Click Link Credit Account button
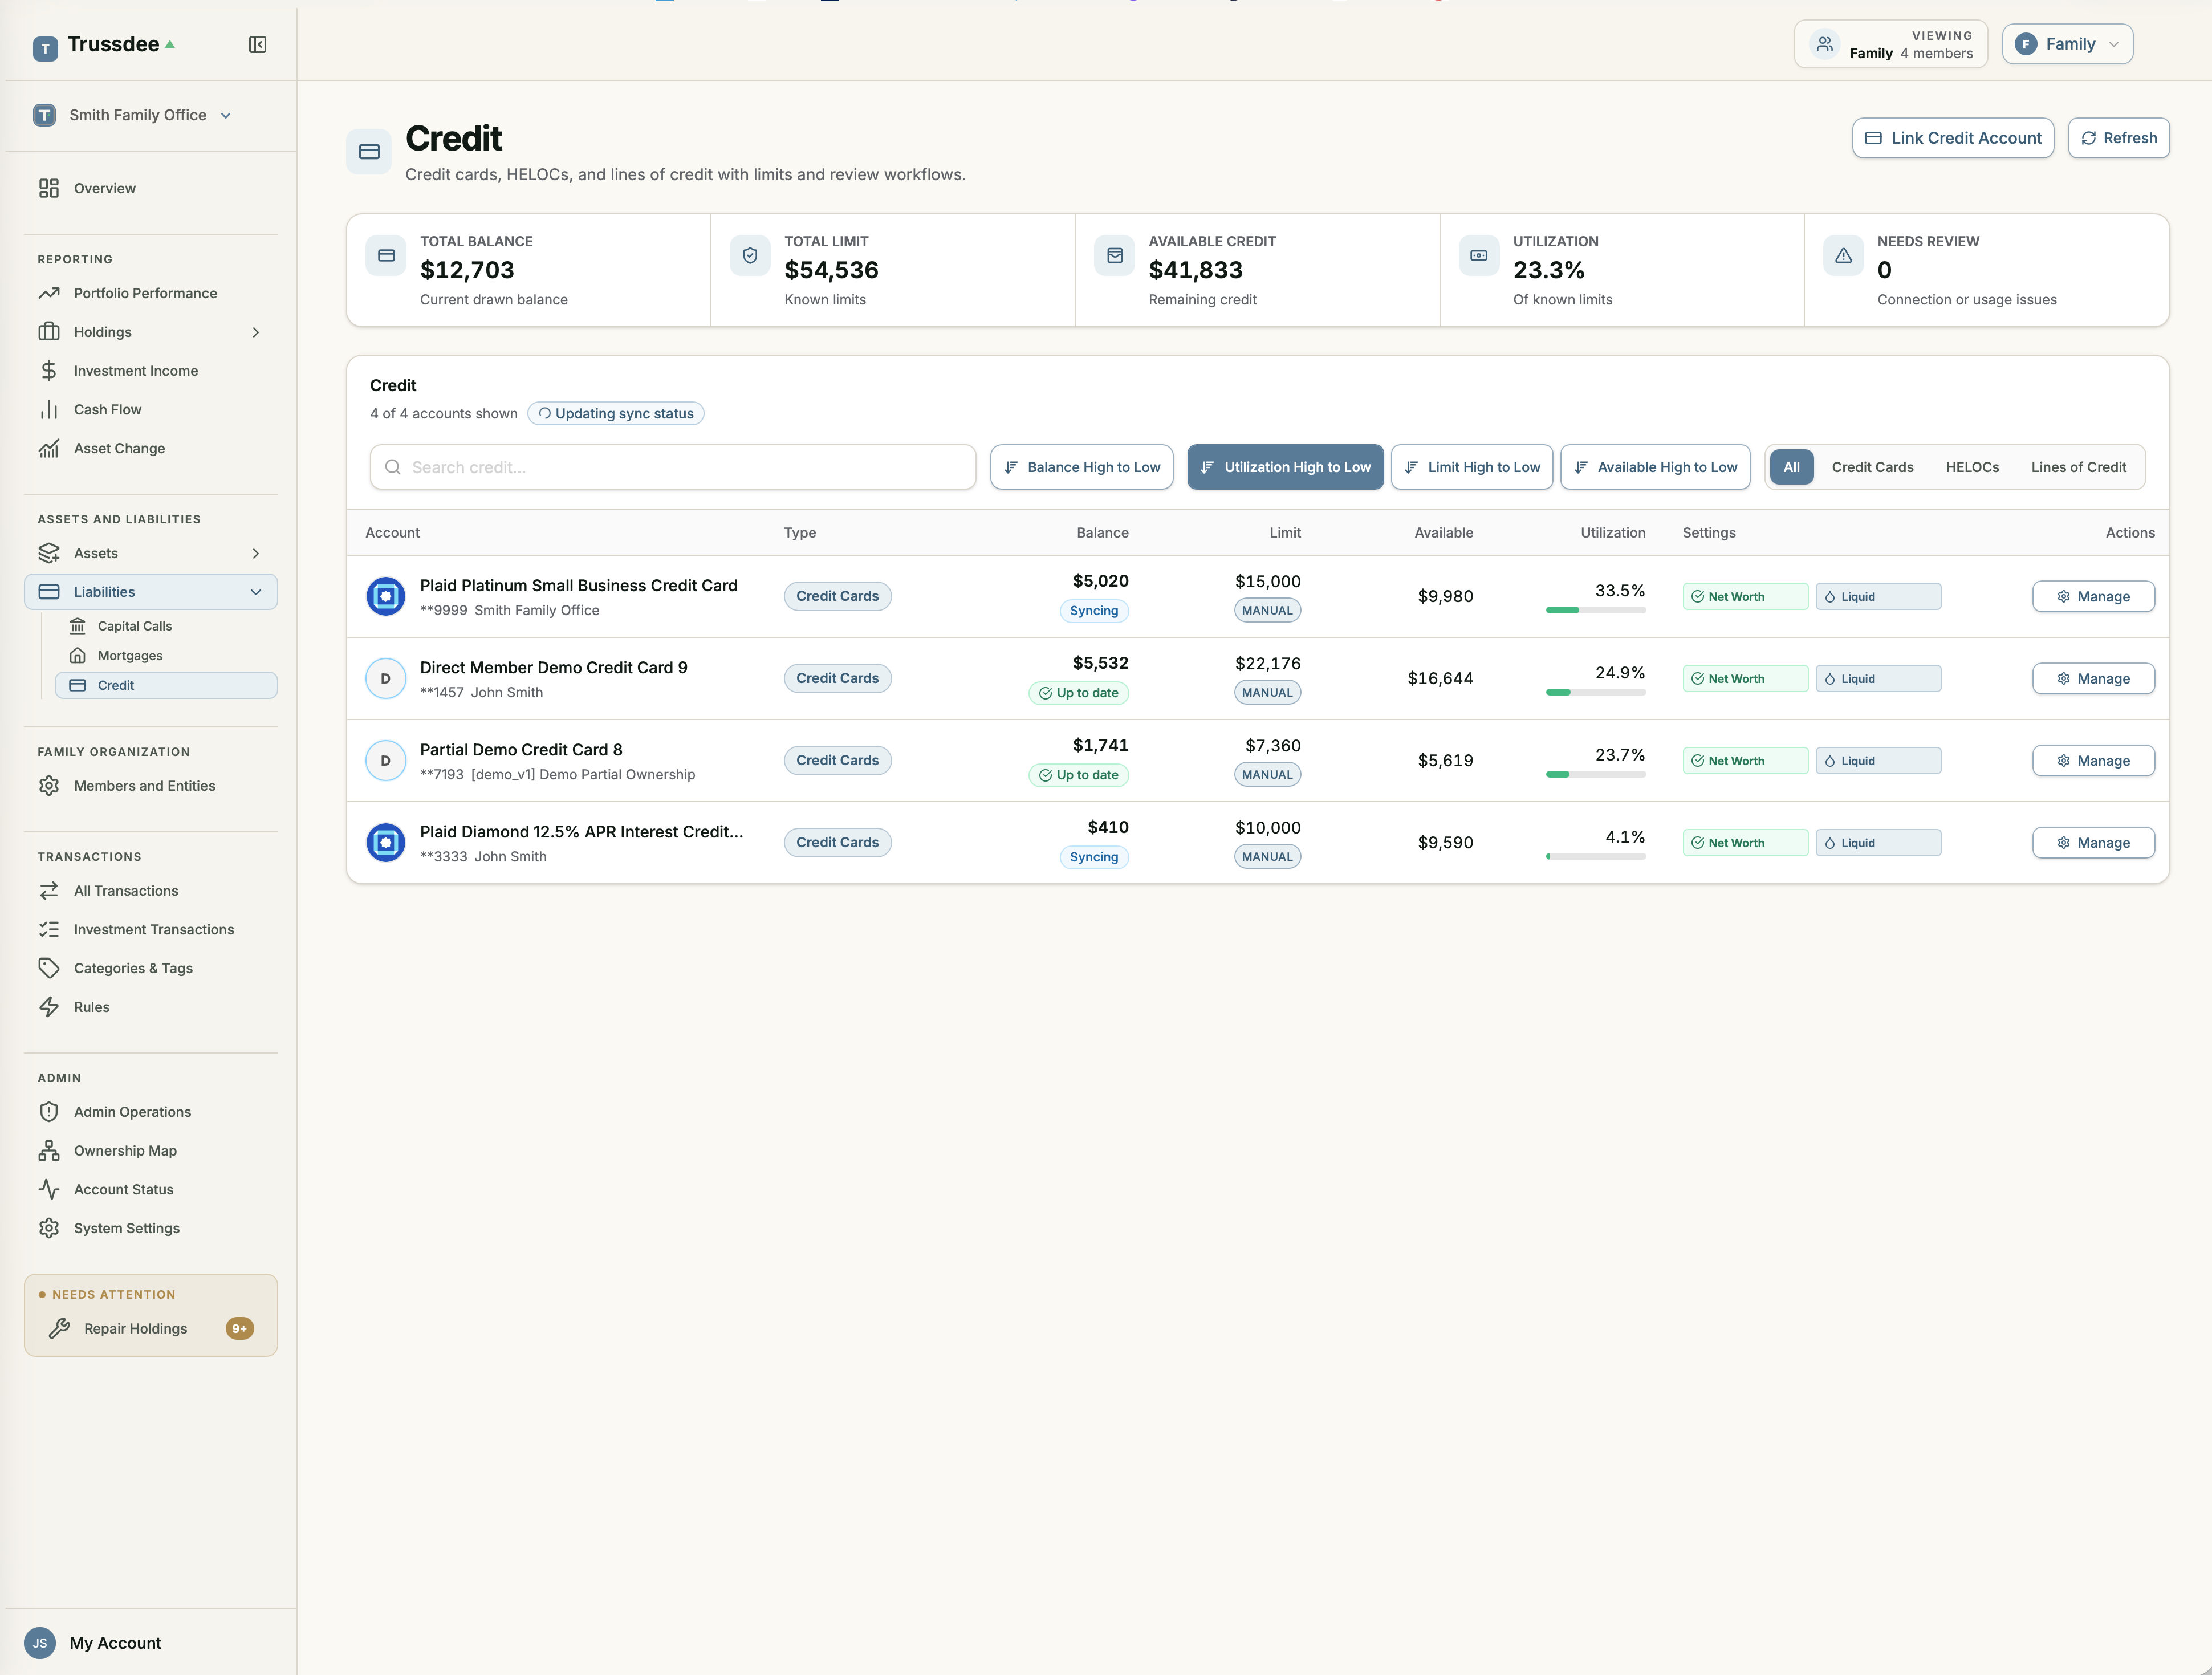This screenshot has width=2212, height=1675. pyautogui.click(x=1952, y=138)
